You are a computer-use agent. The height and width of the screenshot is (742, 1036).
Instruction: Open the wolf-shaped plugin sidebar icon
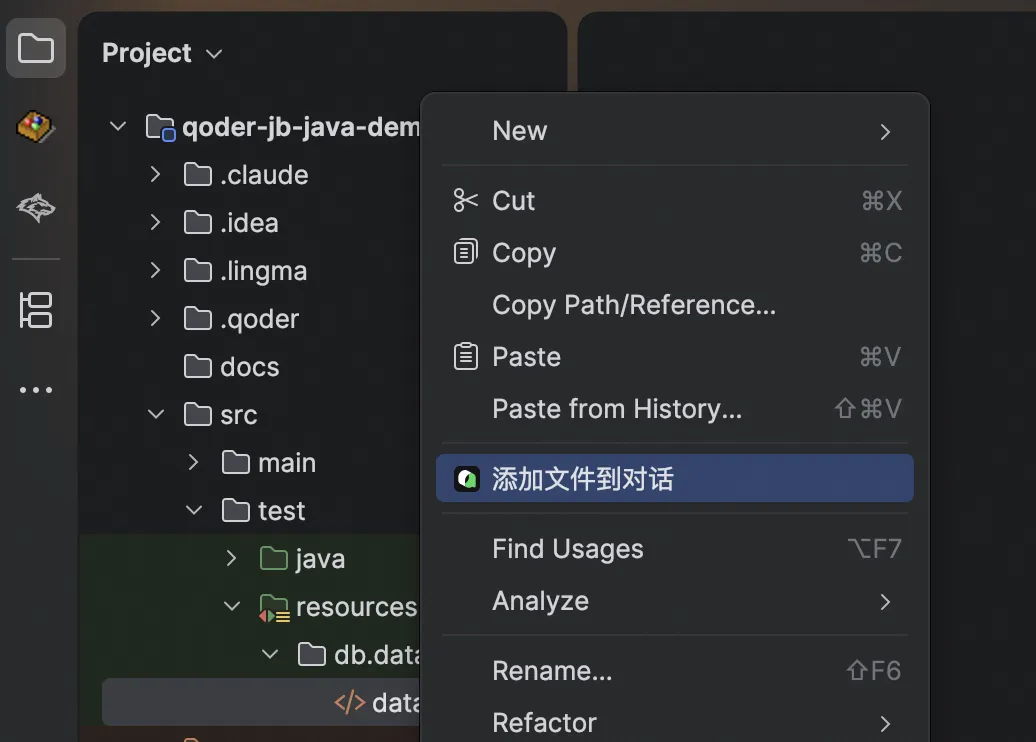click(x=36, y=208)
